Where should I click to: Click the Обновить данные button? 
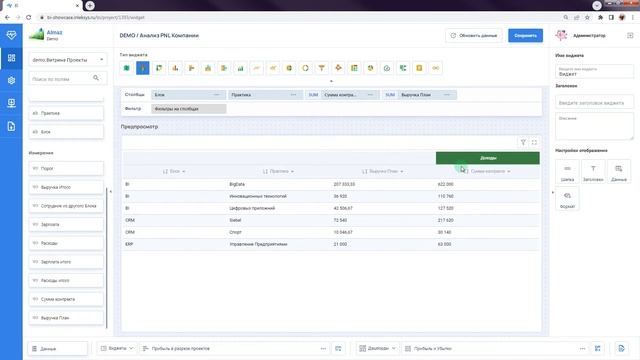(473, 36)
